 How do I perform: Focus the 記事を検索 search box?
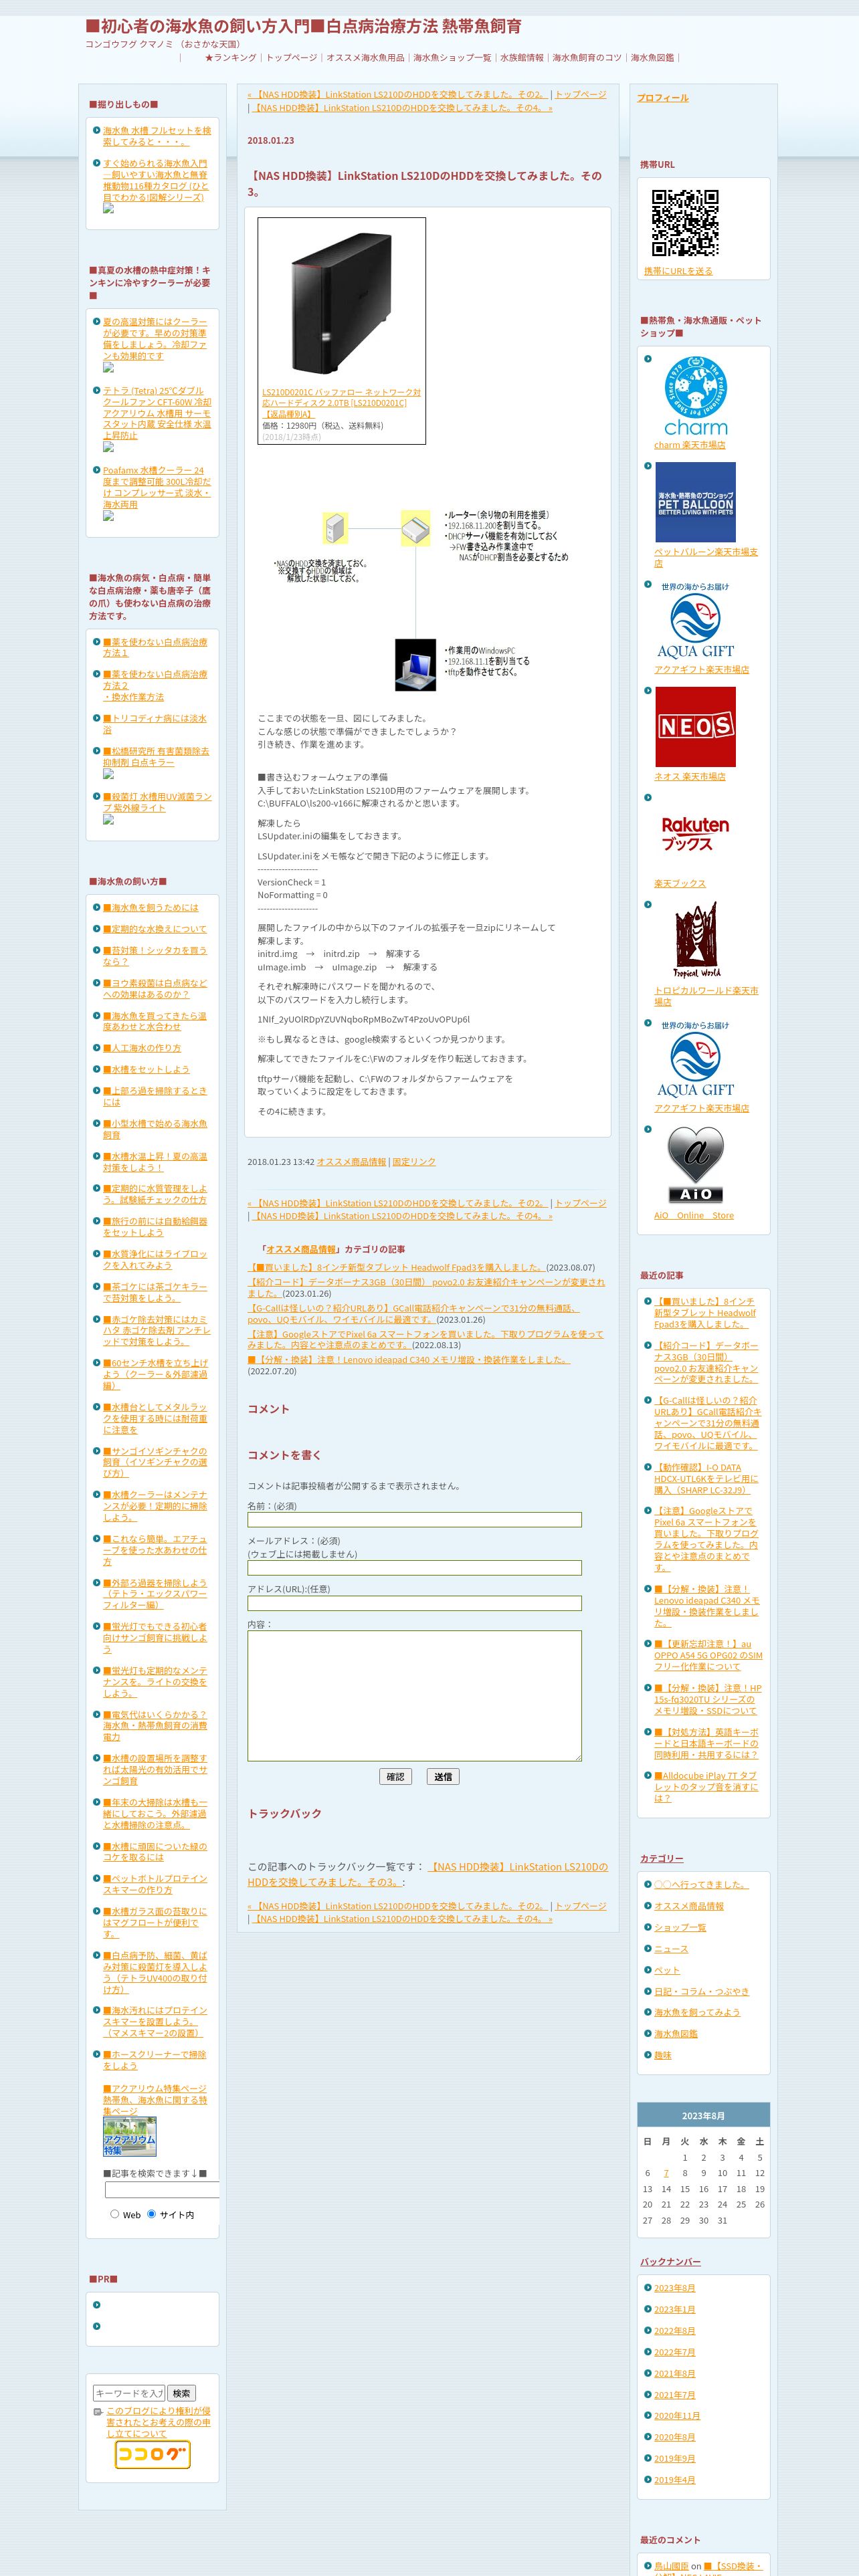(x=162, y=2189)
